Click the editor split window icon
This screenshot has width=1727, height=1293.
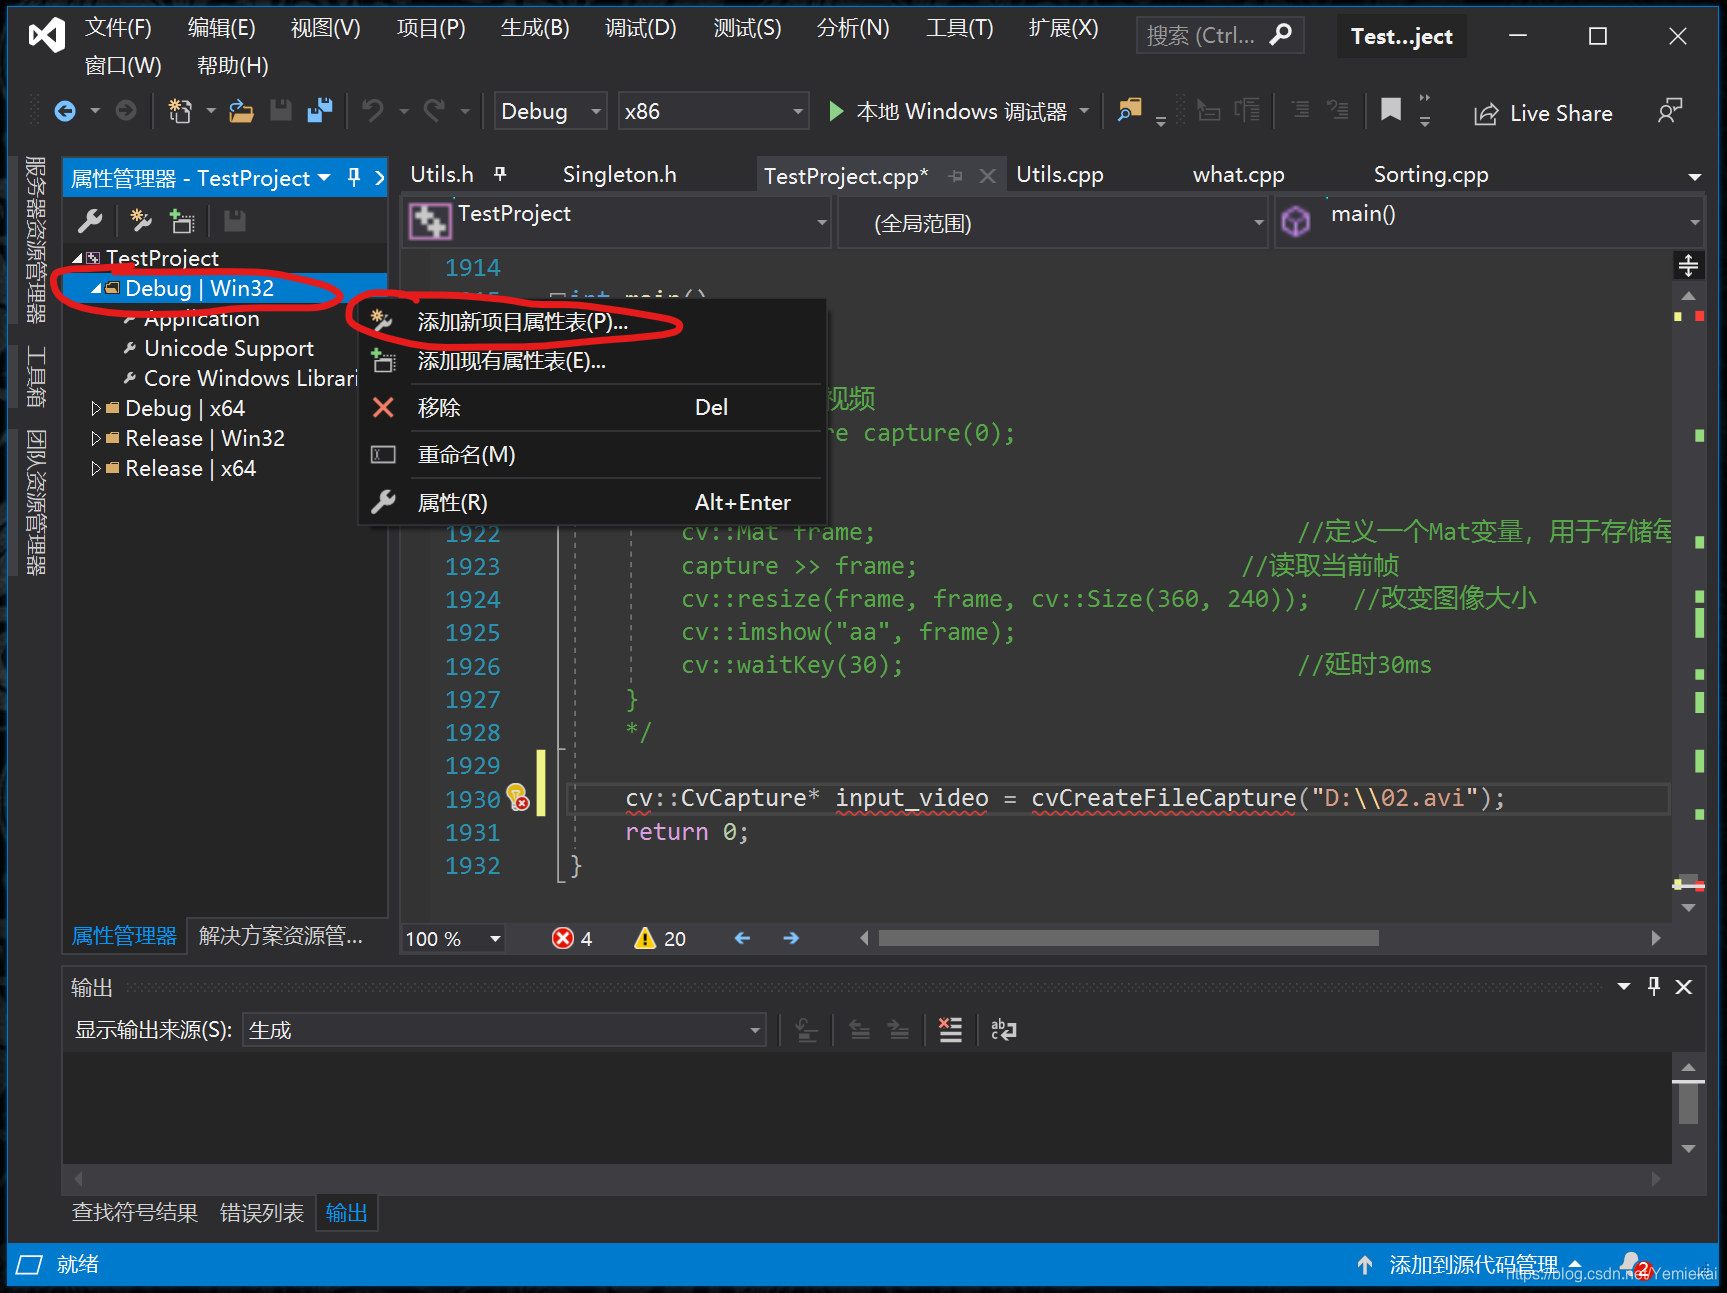pyautogui.click(x=1688, y=265)
